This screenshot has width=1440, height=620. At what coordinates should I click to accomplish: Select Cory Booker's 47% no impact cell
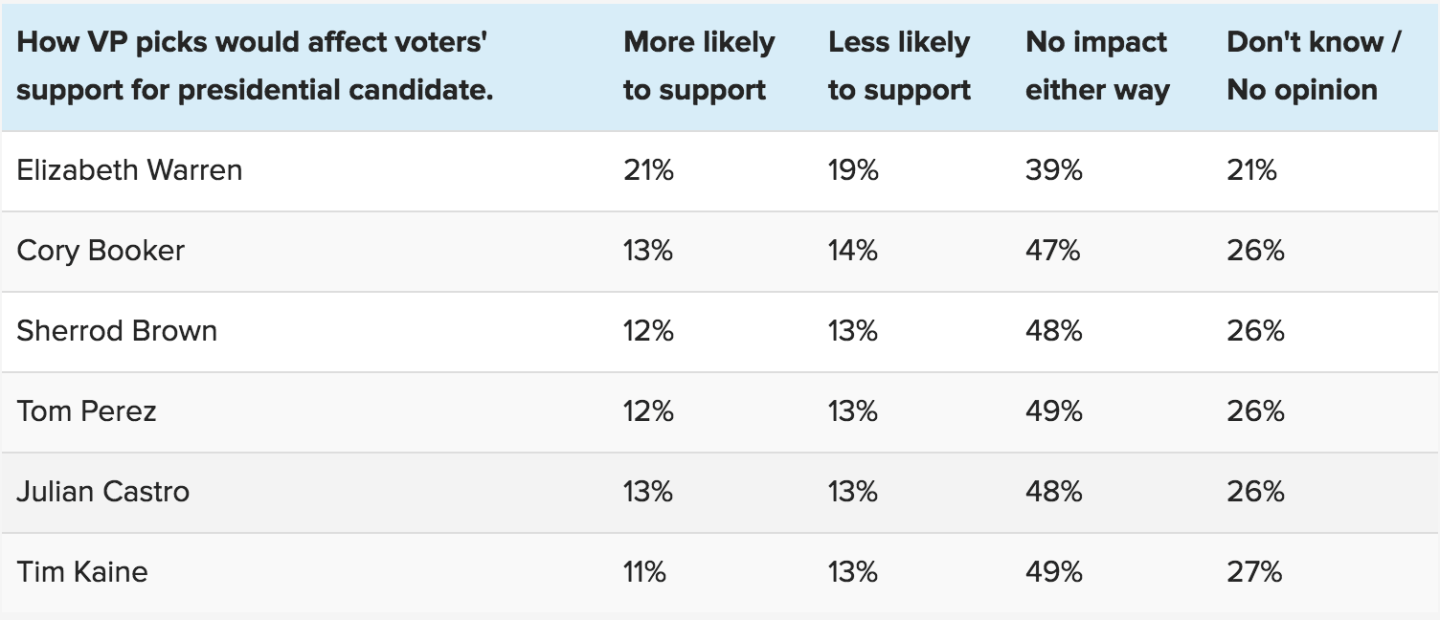pyautogui.click(x=1053, y=250)
